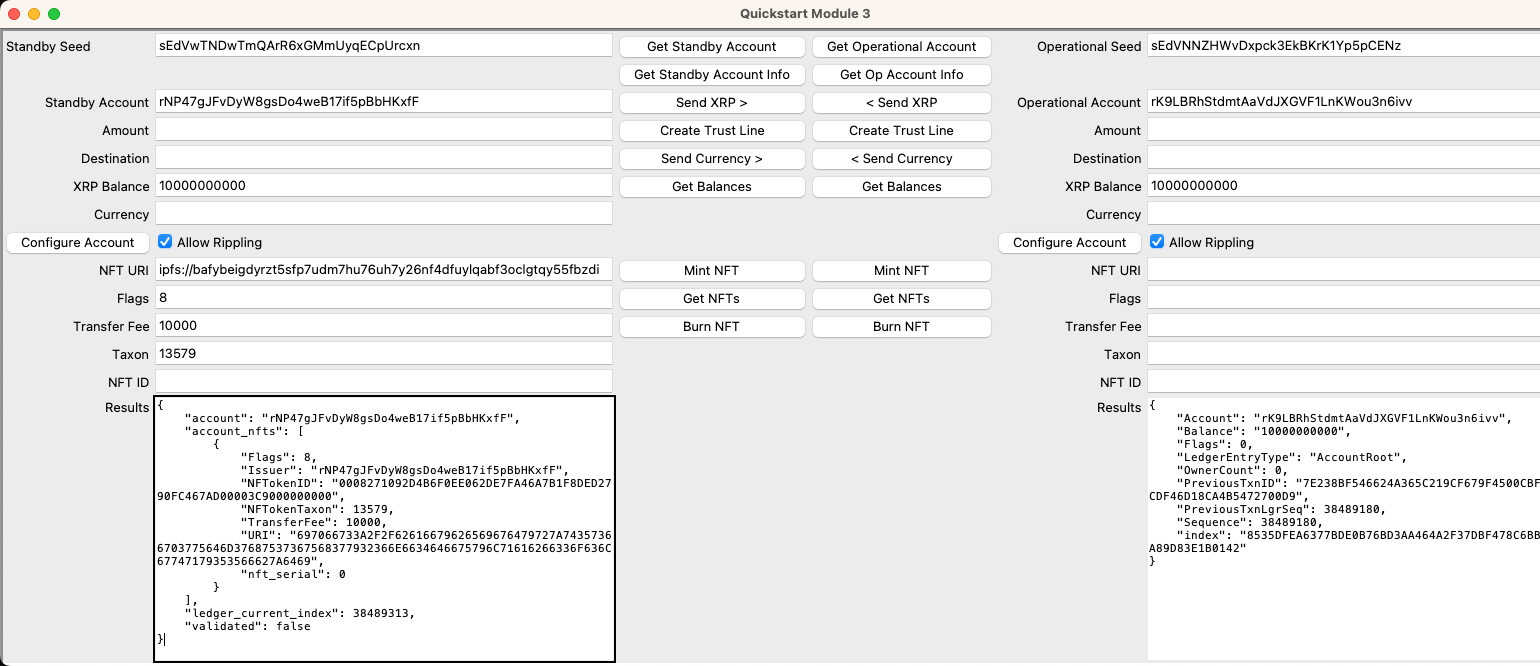Click the standby Create Trust Line button
The image size is (1540, 666).
pyautogui.click(x=711, y=131)
